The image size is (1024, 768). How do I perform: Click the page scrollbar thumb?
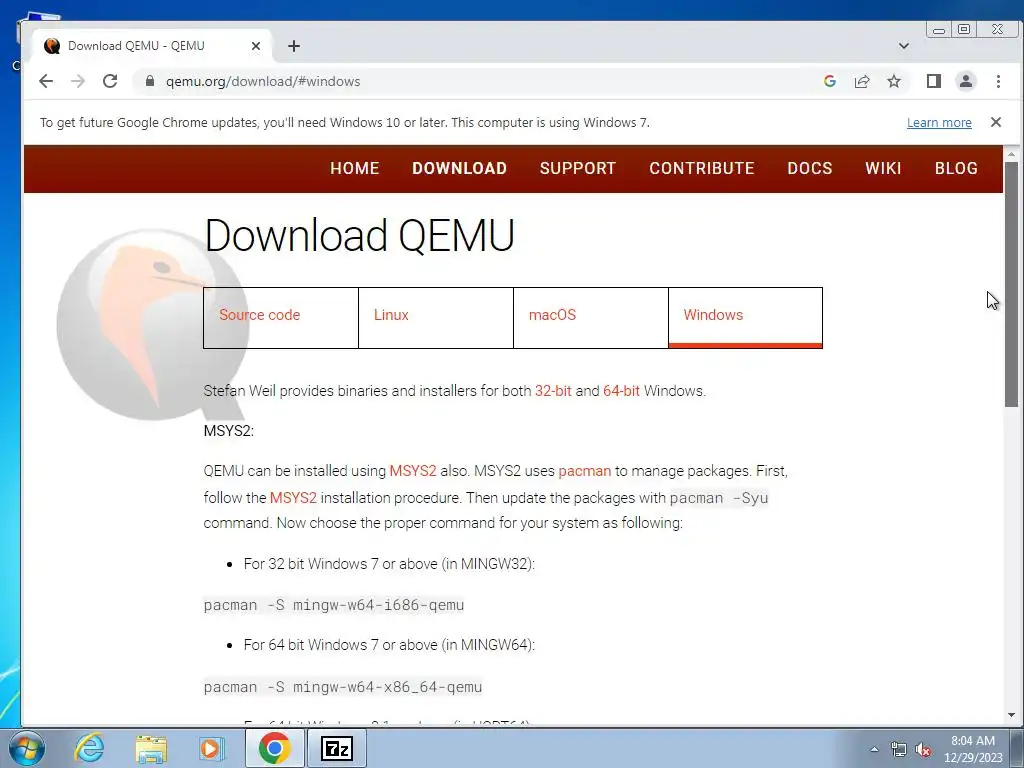click(x=1012, y=284)
